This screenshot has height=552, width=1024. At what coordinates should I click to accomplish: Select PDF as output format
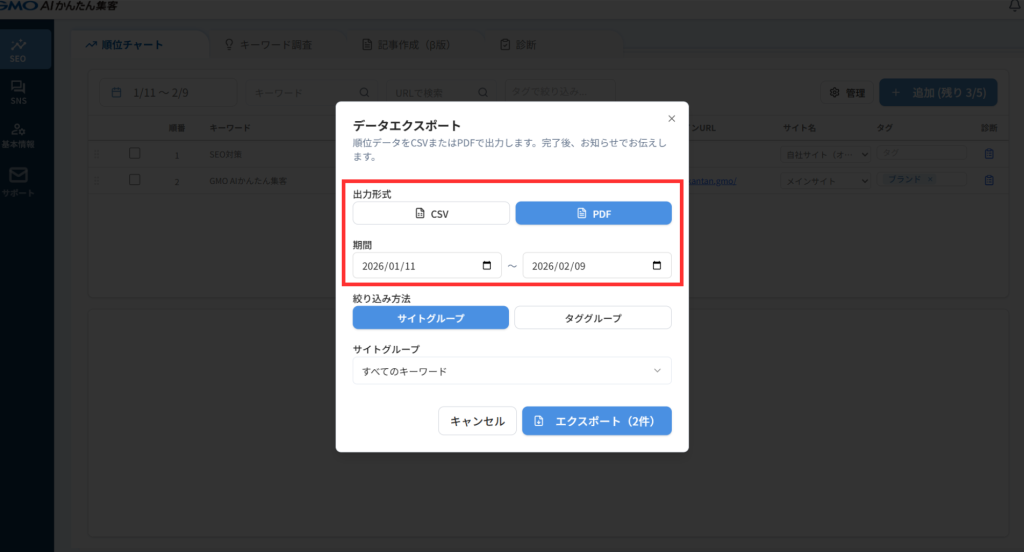click(593, 214)
